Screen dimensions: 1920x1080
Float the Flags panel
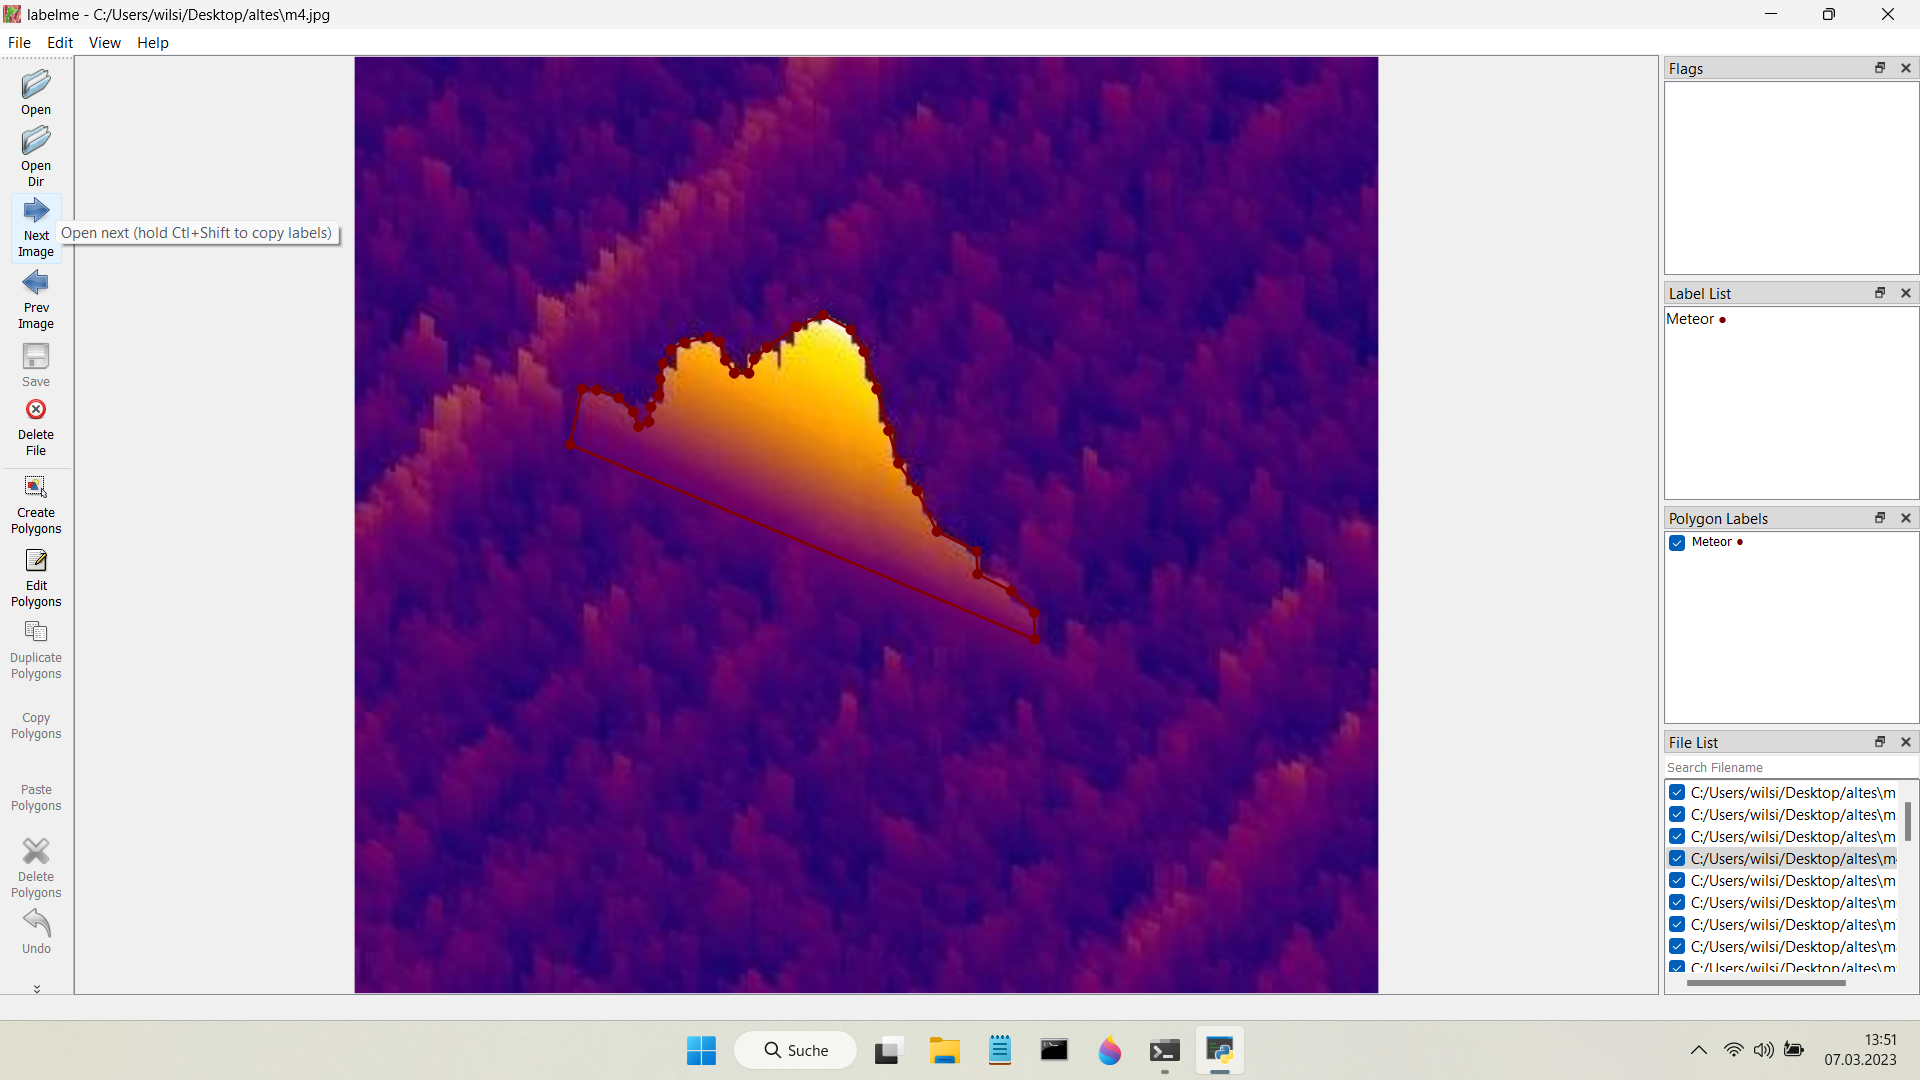pyautogui.click(x=1880, y=68)
